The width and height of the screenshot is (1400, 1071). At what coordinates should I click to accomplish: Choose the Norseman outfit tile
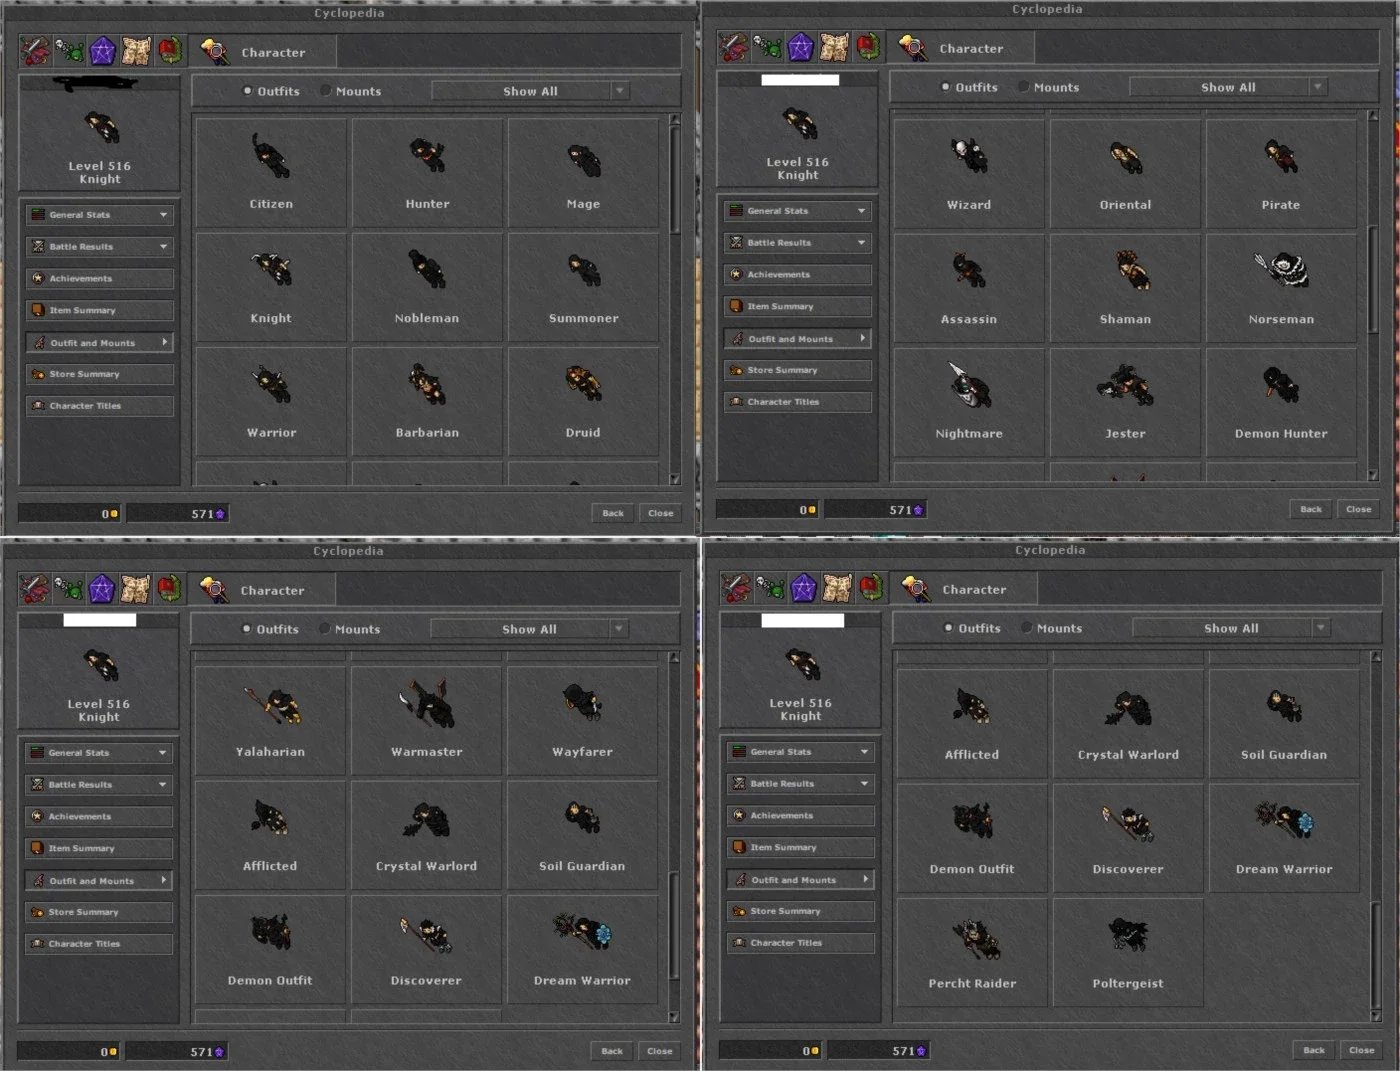pos(1281,290)
